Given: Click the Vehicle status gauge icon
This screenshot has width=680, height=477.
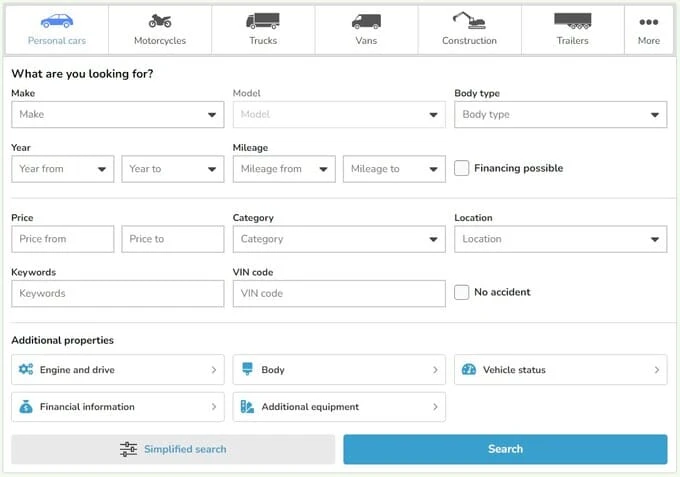Looking at the screenshot, I should 469,369.
